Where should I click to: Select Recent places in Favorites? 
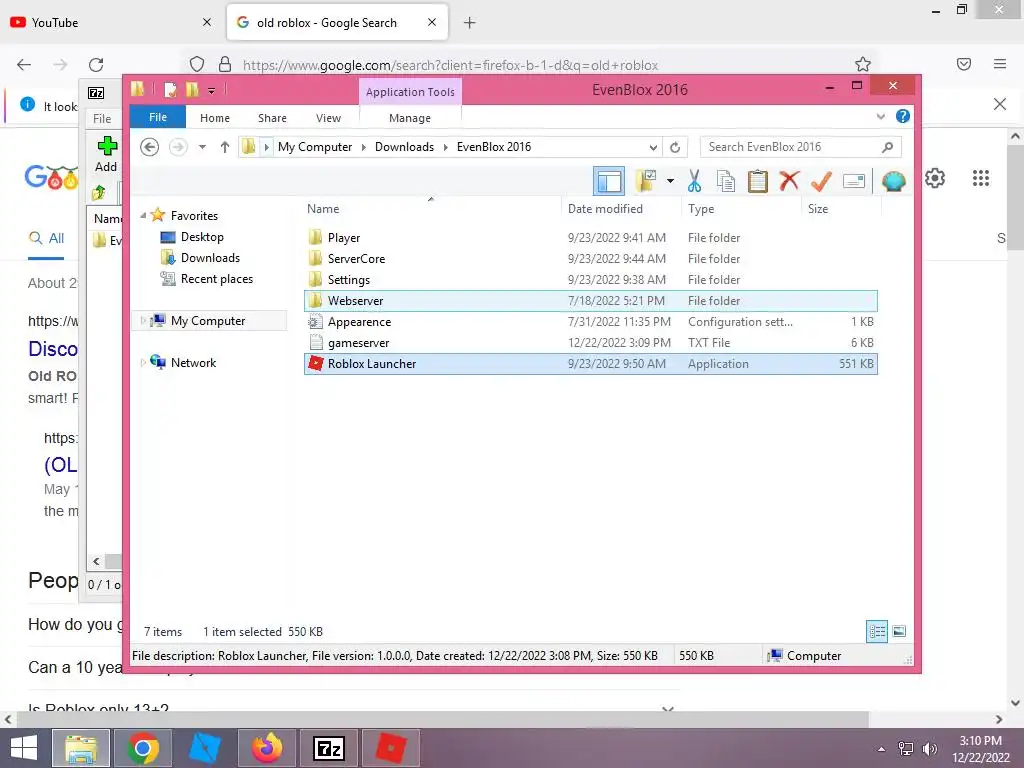217,279
